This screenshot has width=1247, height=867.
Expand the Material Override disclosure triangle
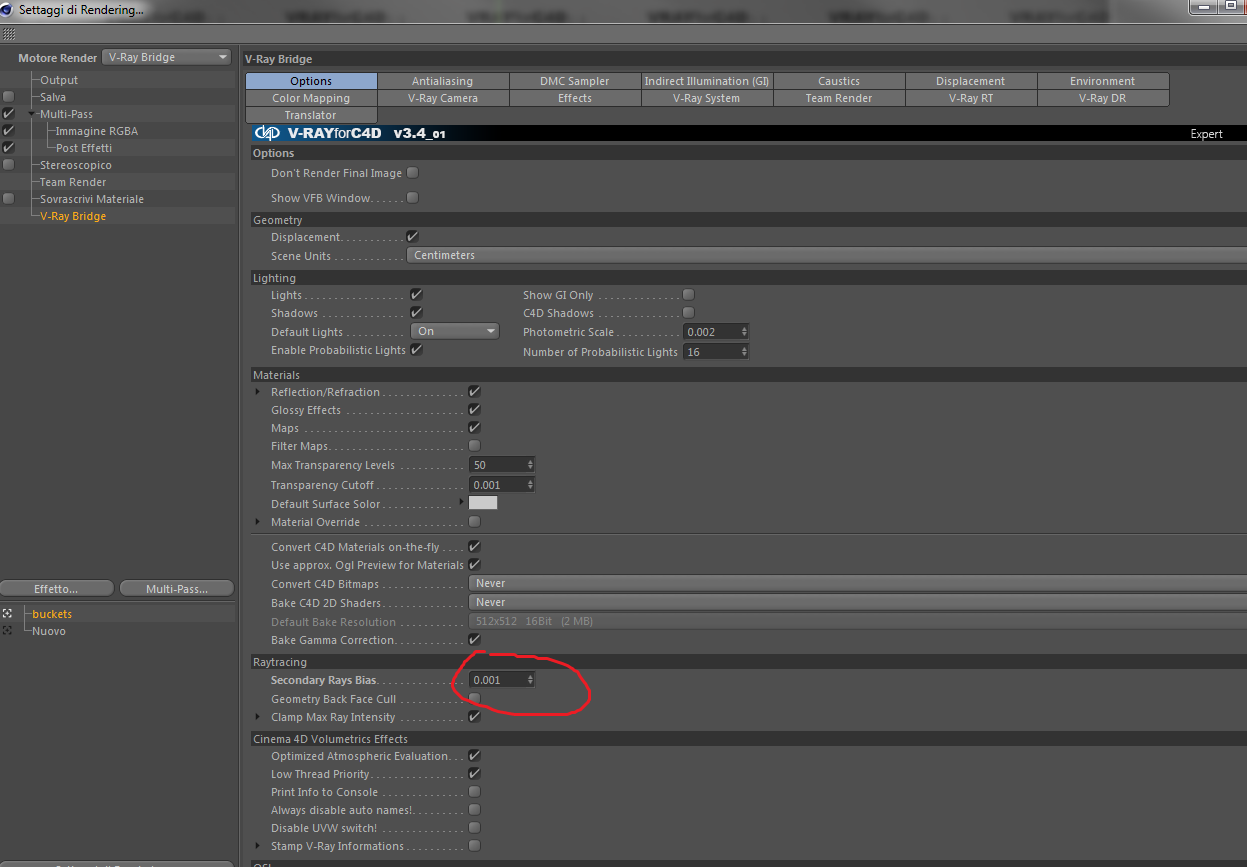(258, 522)
